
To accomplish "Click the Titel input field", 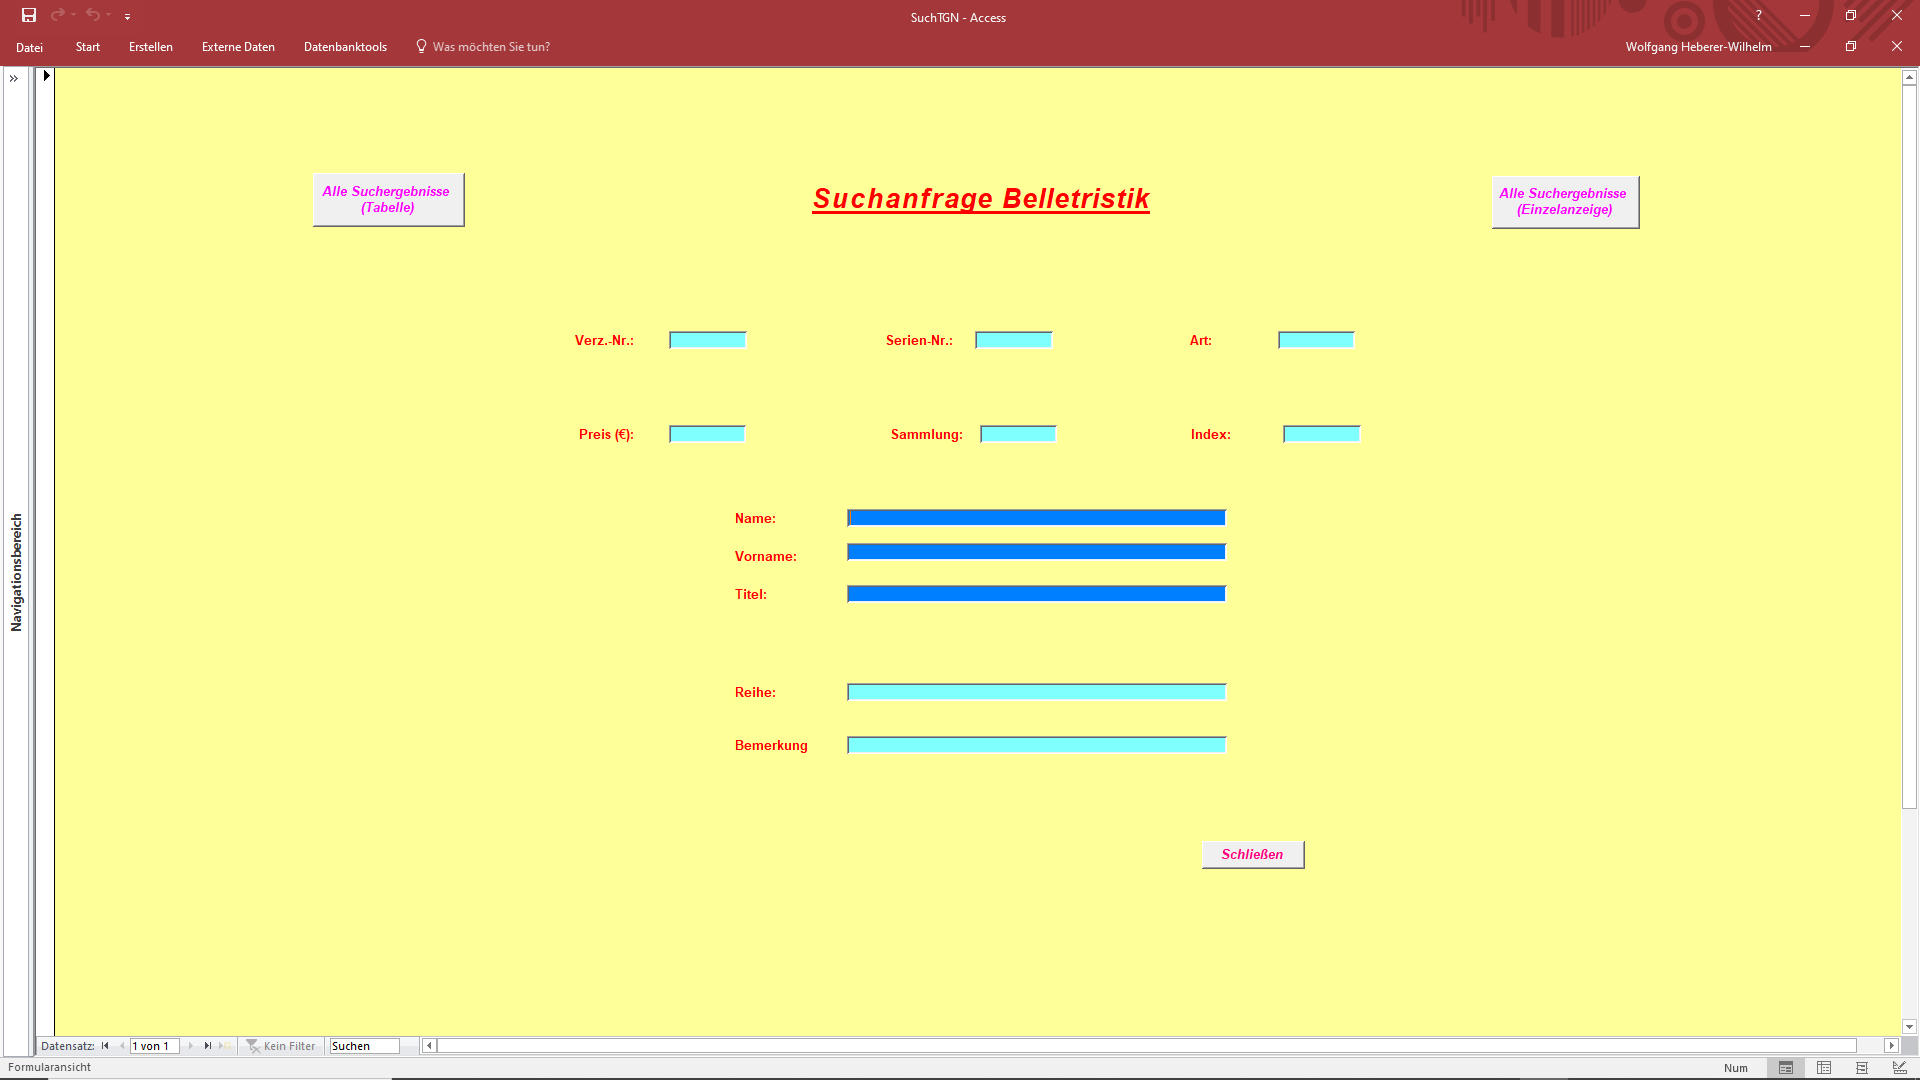I will (1036, 594).
